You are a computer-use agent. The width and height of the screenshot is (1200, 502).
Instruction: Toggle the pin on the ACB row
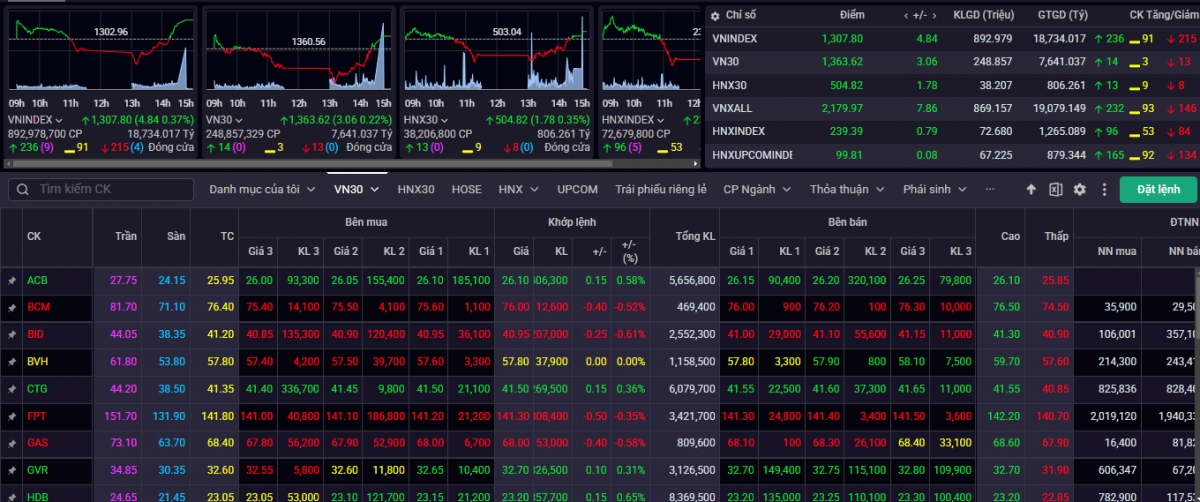pos(12,280)
